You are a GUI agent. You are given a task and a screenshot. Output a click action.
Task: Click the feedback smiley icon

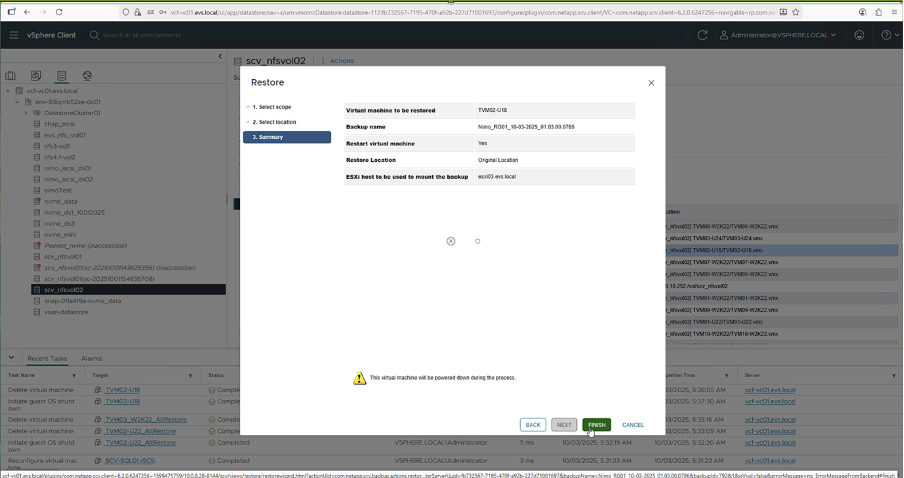point(859,35)
